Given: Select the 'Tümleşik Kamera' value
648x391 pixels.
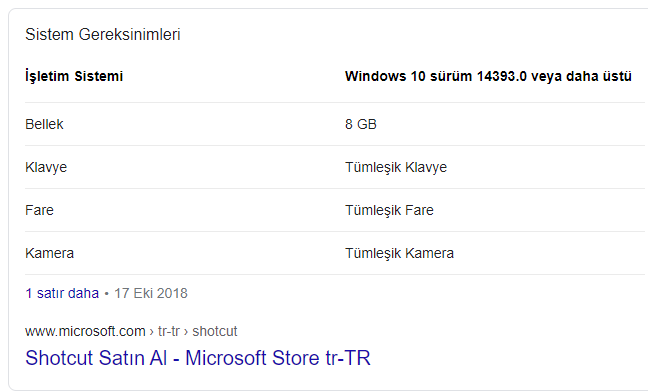Looking at the screenshot, I should [x=399, y=253].
